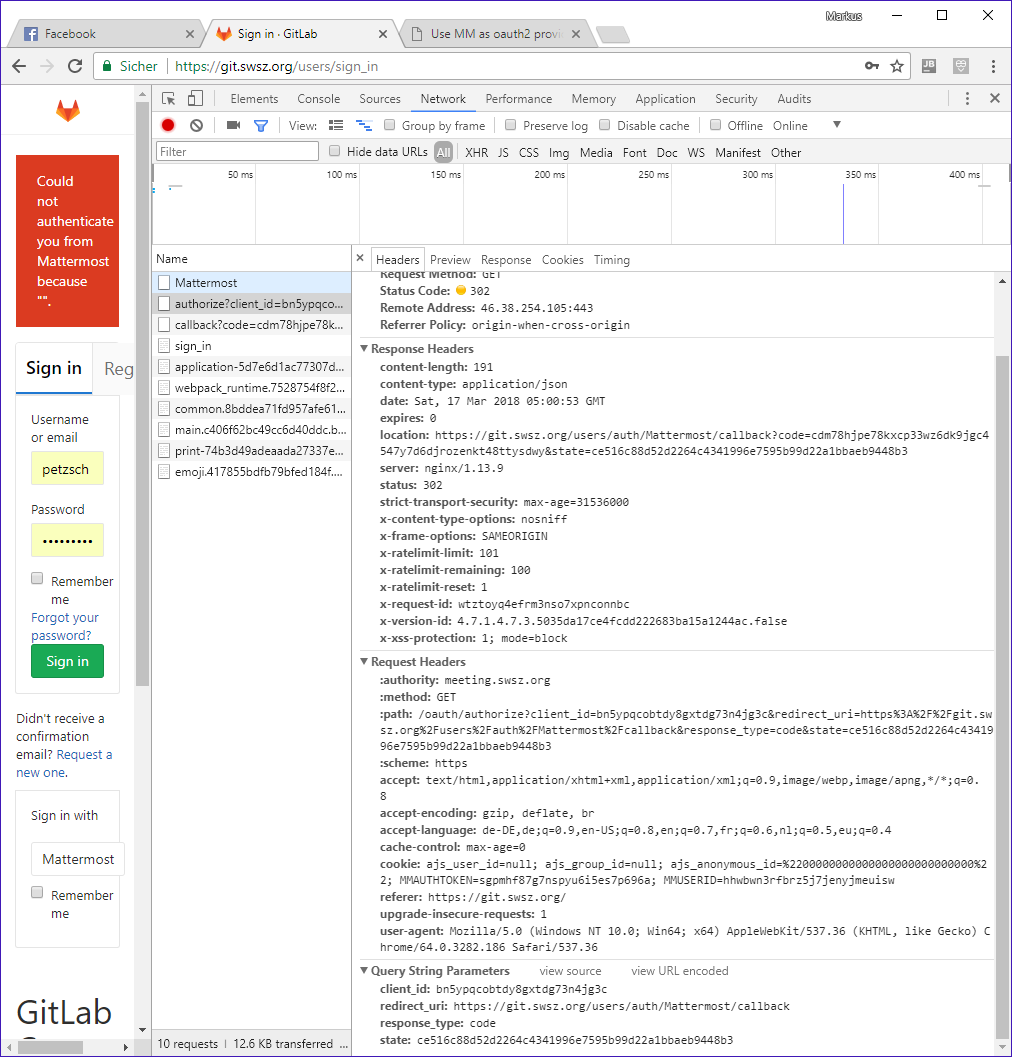Click the Username or email field

pyautogui.click(x=67, y=469)
